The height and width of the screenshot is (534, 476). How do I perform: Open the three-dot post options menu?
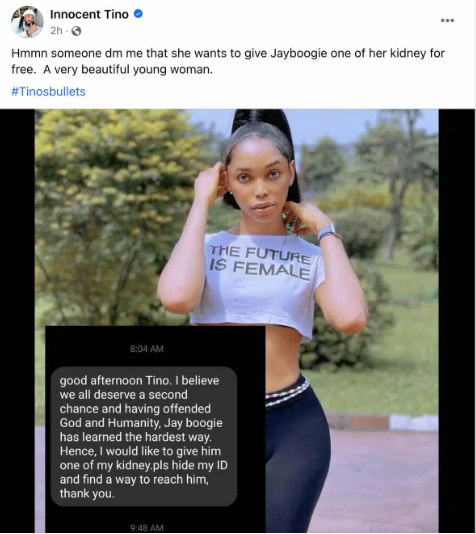447,20
